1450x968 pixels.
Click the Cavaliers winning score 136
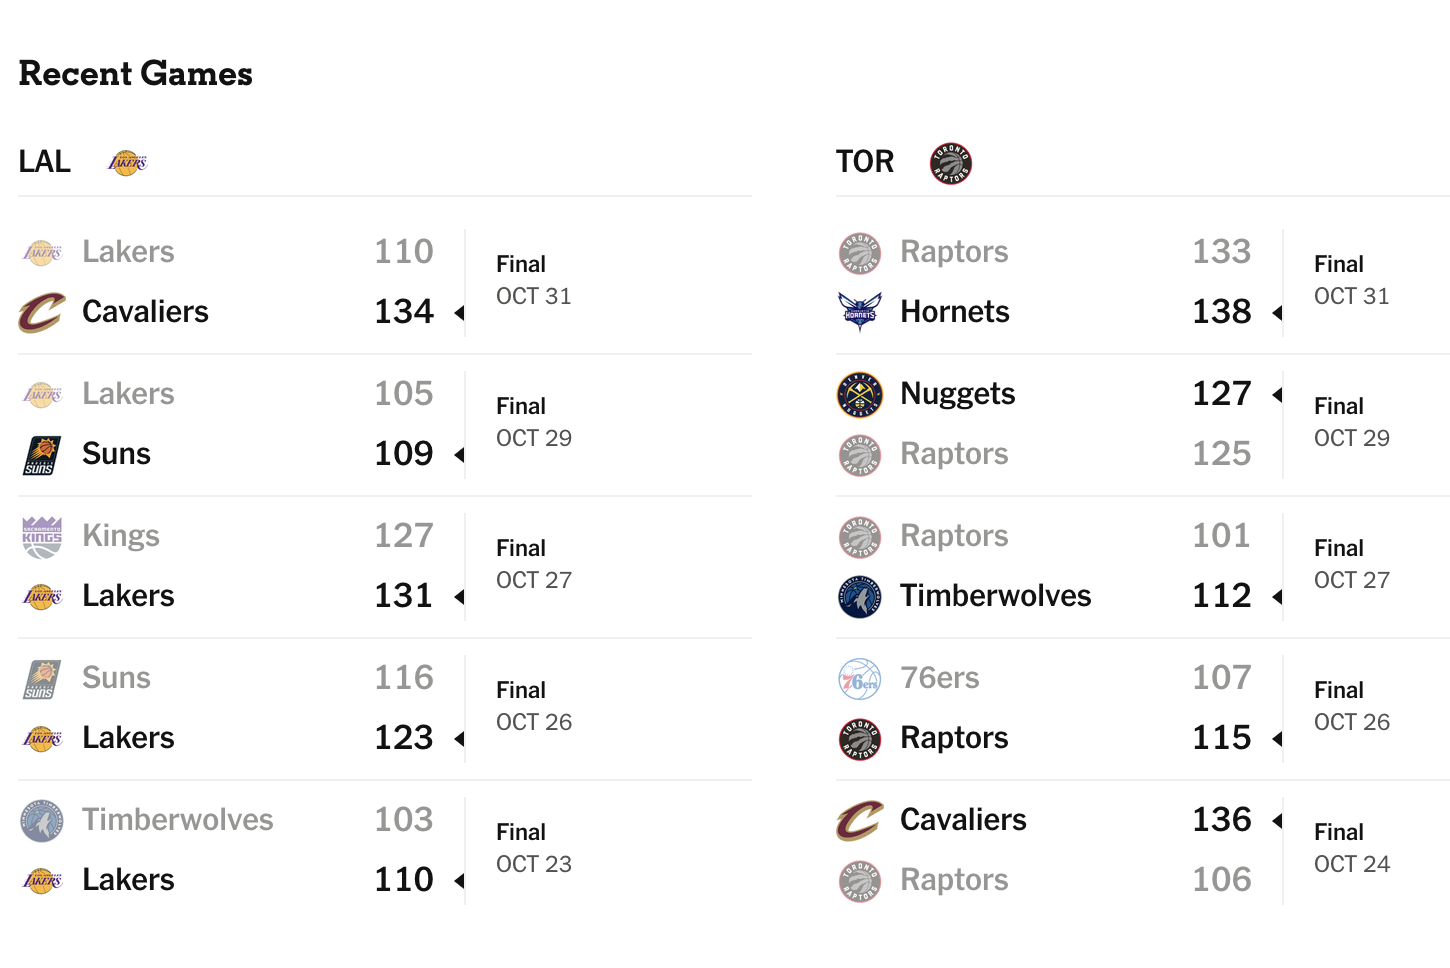(1221, 820)
